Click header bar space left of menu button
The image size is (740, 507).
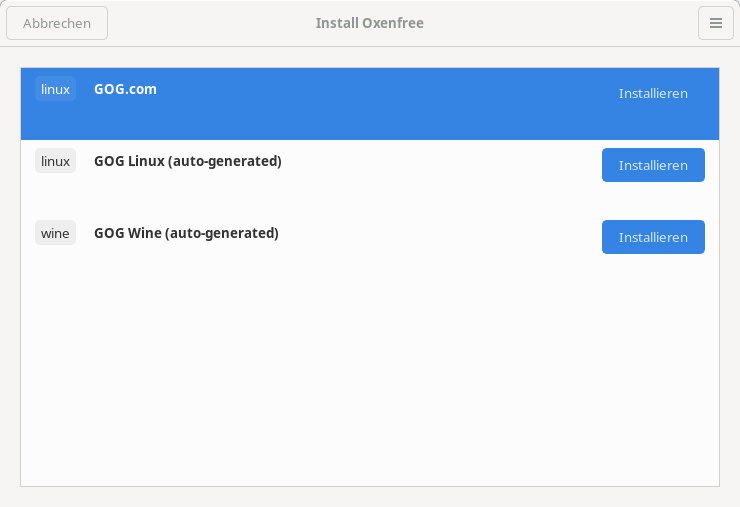(580, 23)
